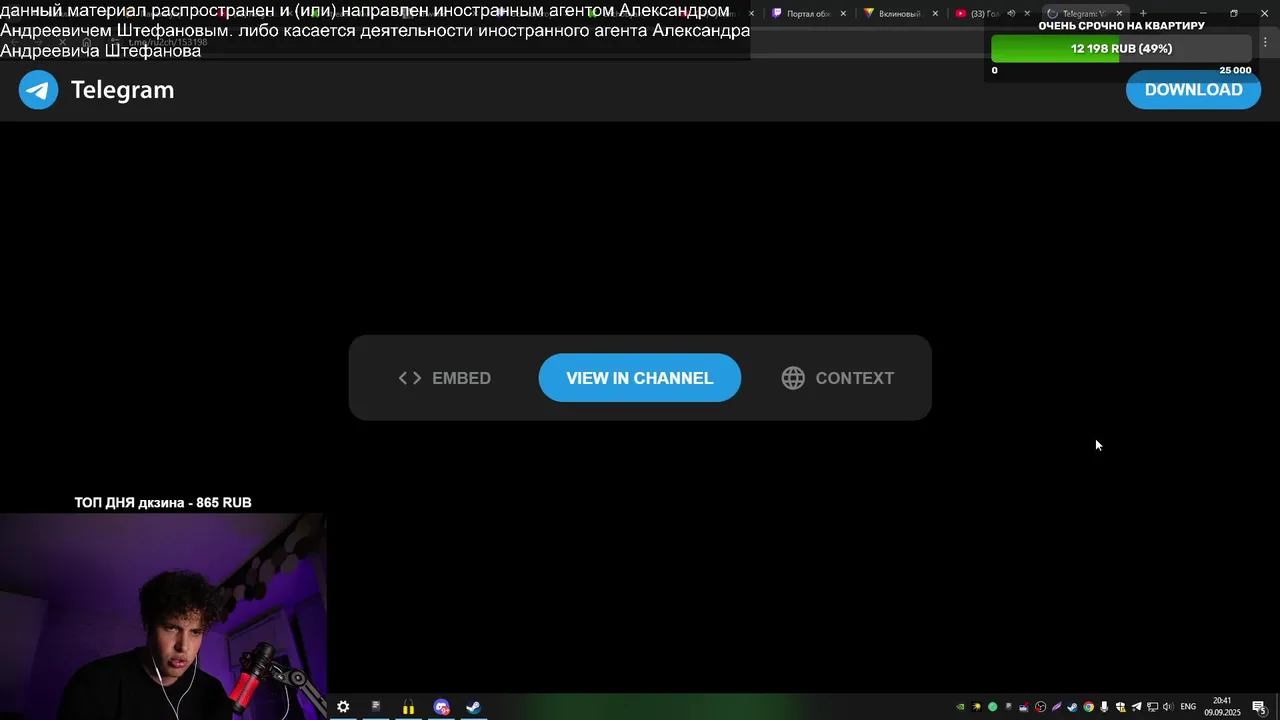Close the 'Вклиновый' tab
This screenshot has width=1280, height=720.
pyautogui.click(x=935, y=13)
